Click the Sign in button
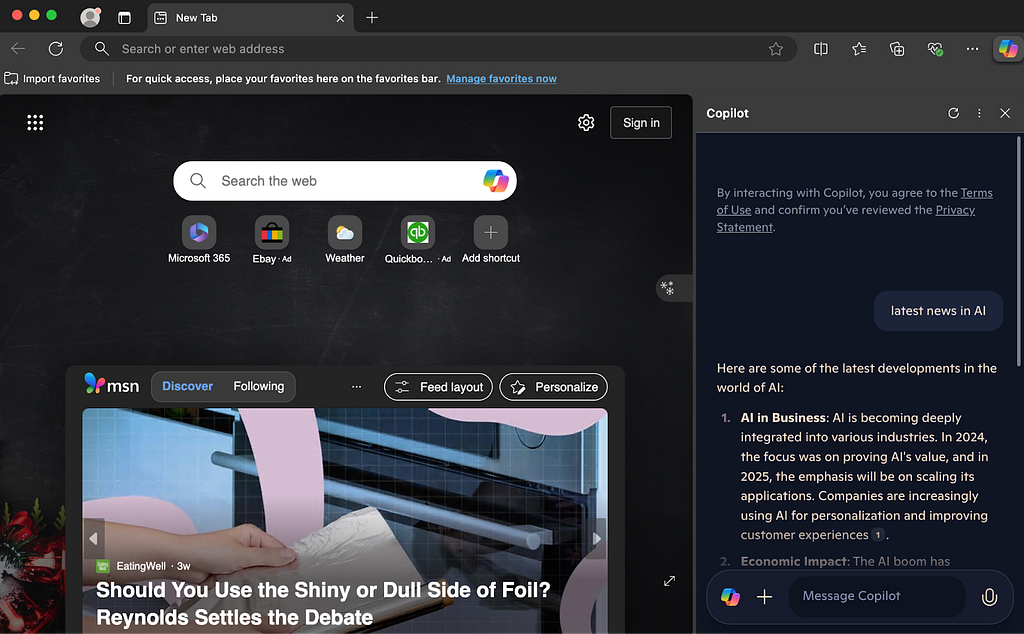The width and height of the screenshot is (1024, 634). pyautogui.click(x=641, y=123)
